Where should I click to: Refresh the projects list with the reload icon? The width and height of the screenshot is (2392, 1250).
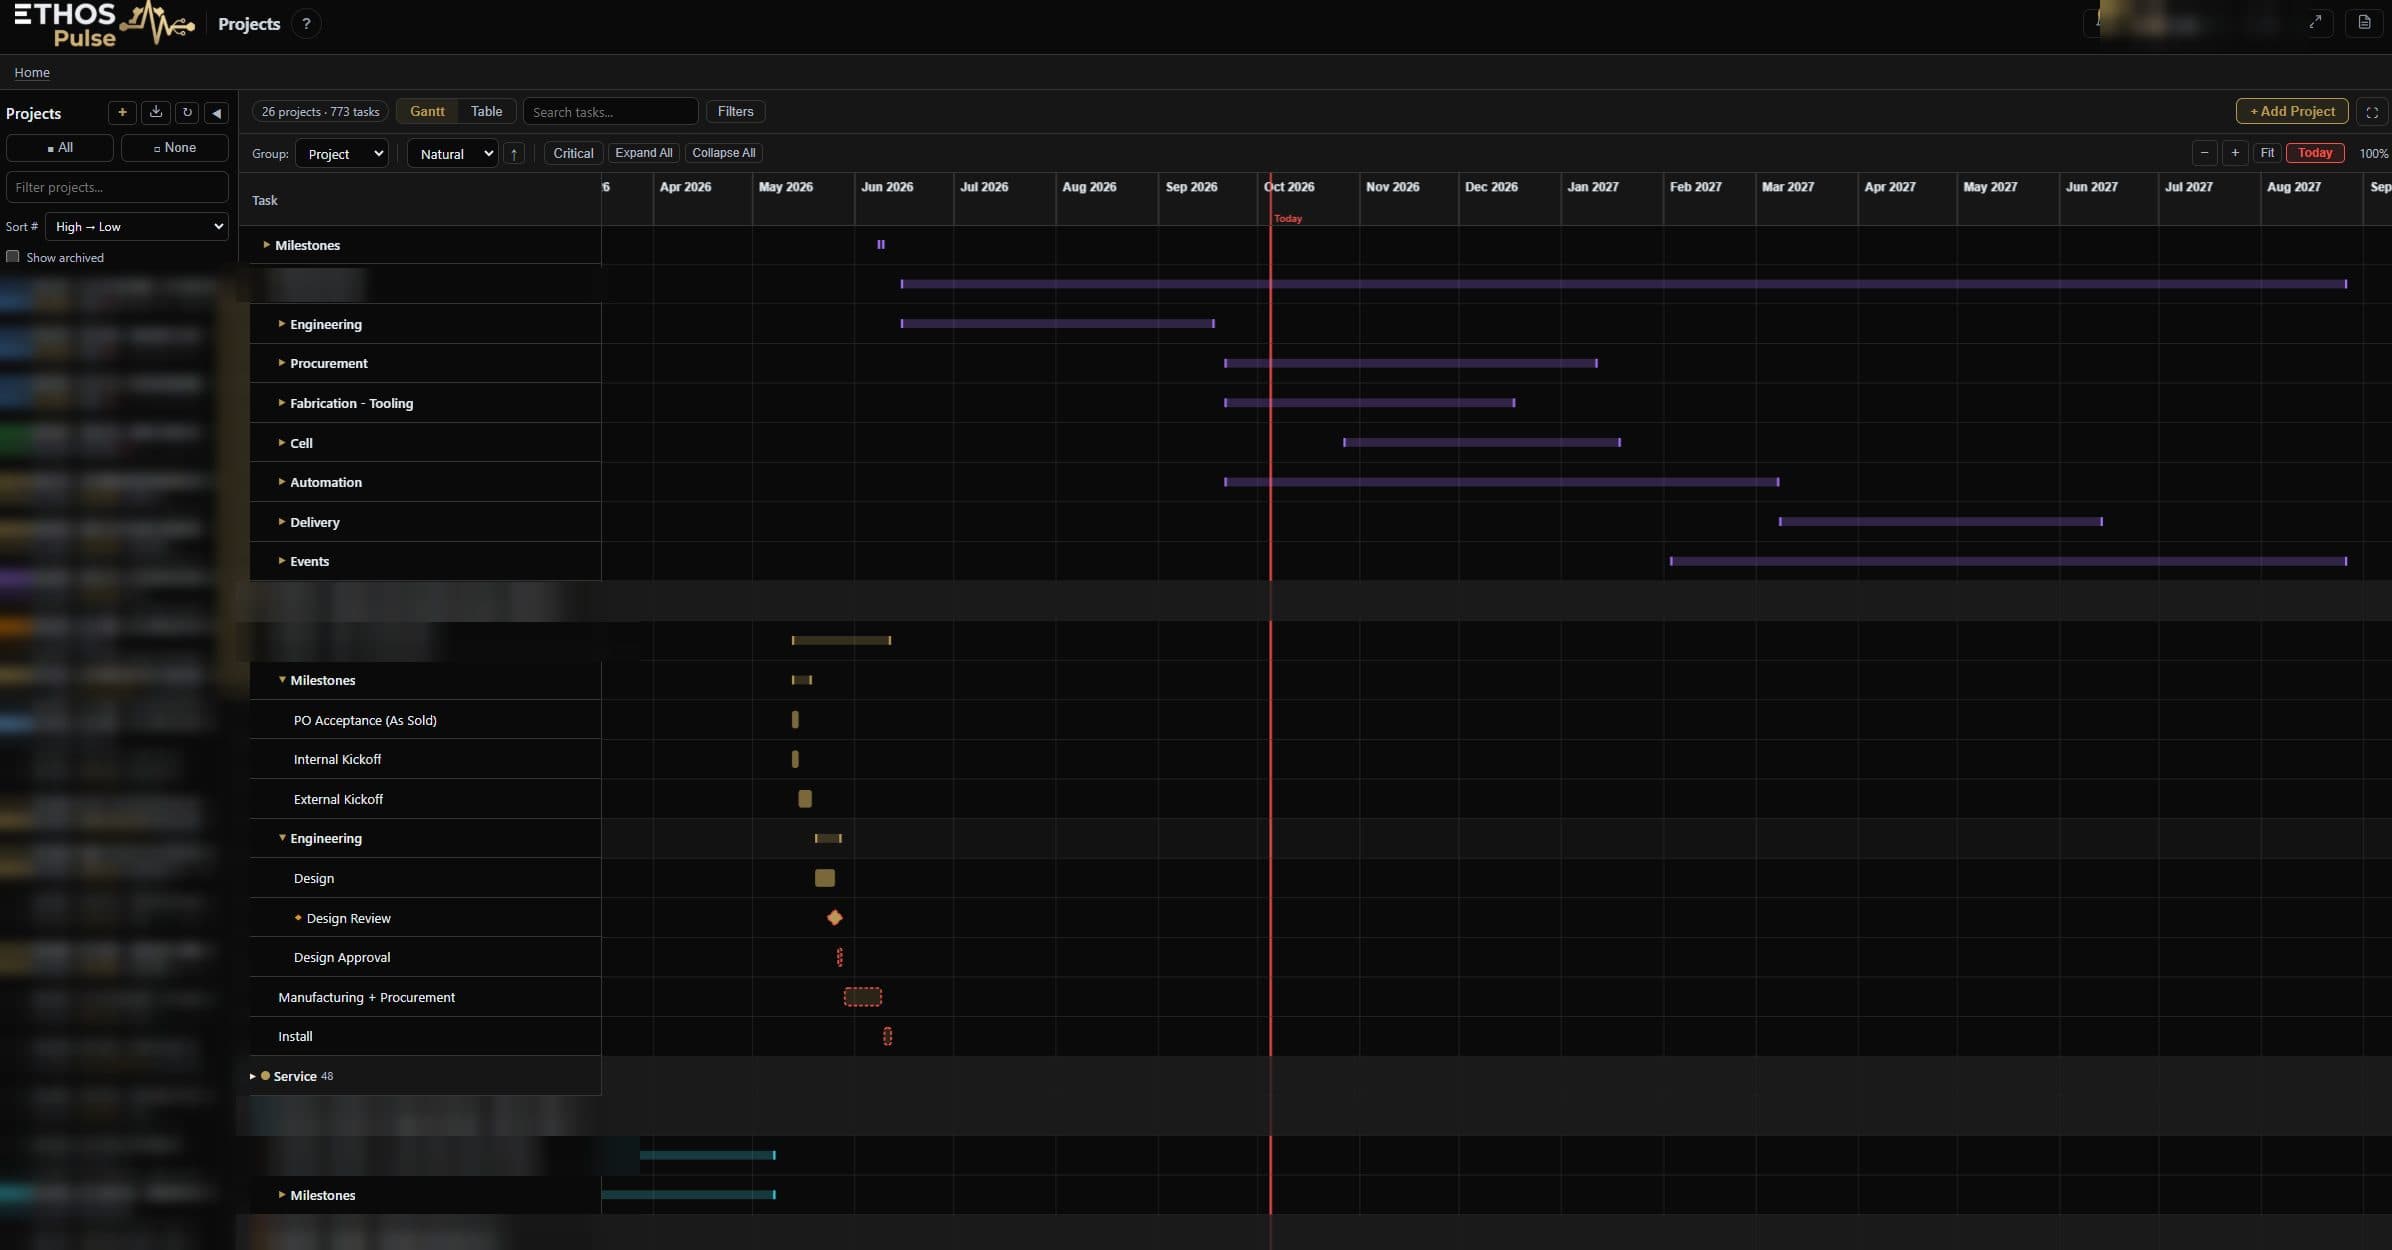(187, 112)
